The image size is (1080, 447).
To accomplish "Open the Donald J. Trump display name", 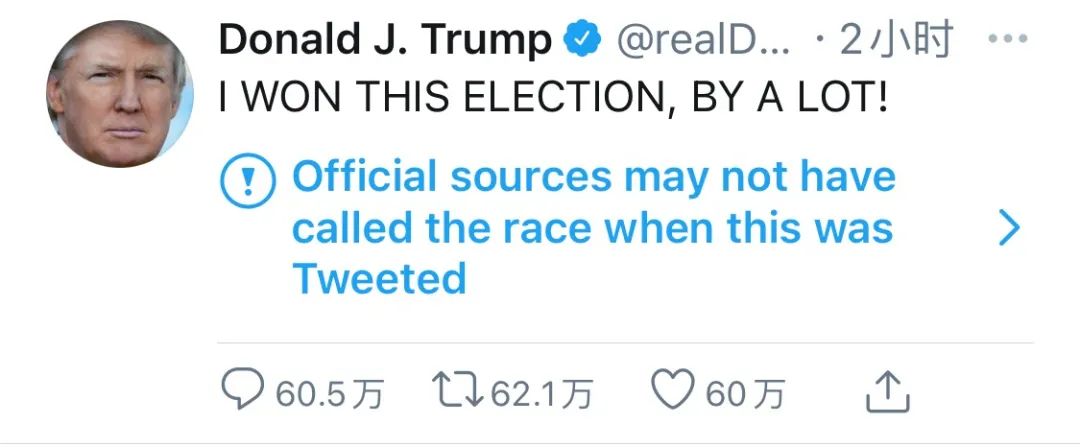I will click(x=384, y=41).
